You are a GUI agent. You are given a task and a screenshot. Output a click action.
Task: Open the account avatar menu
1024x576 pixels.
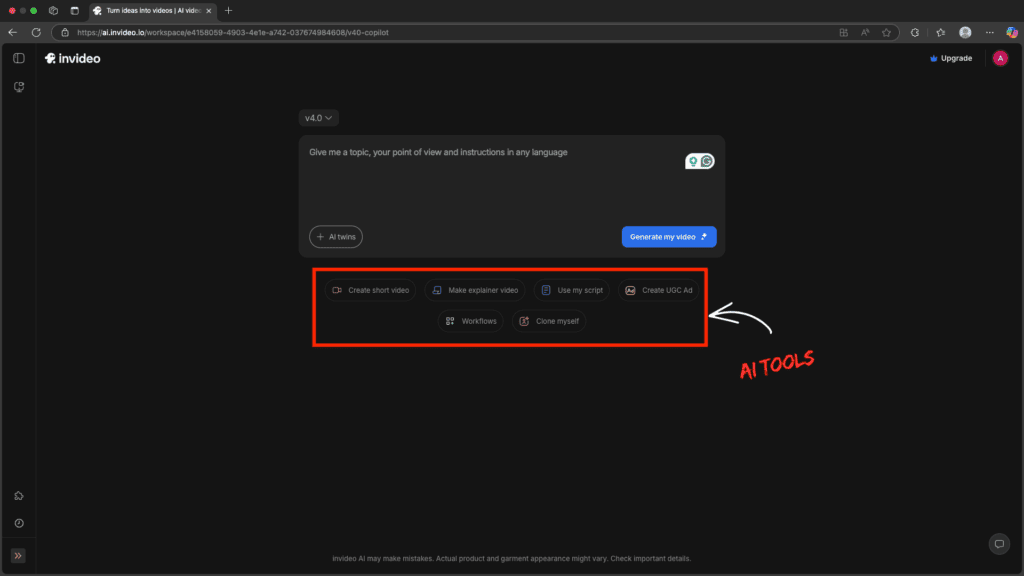coord(999,58)
